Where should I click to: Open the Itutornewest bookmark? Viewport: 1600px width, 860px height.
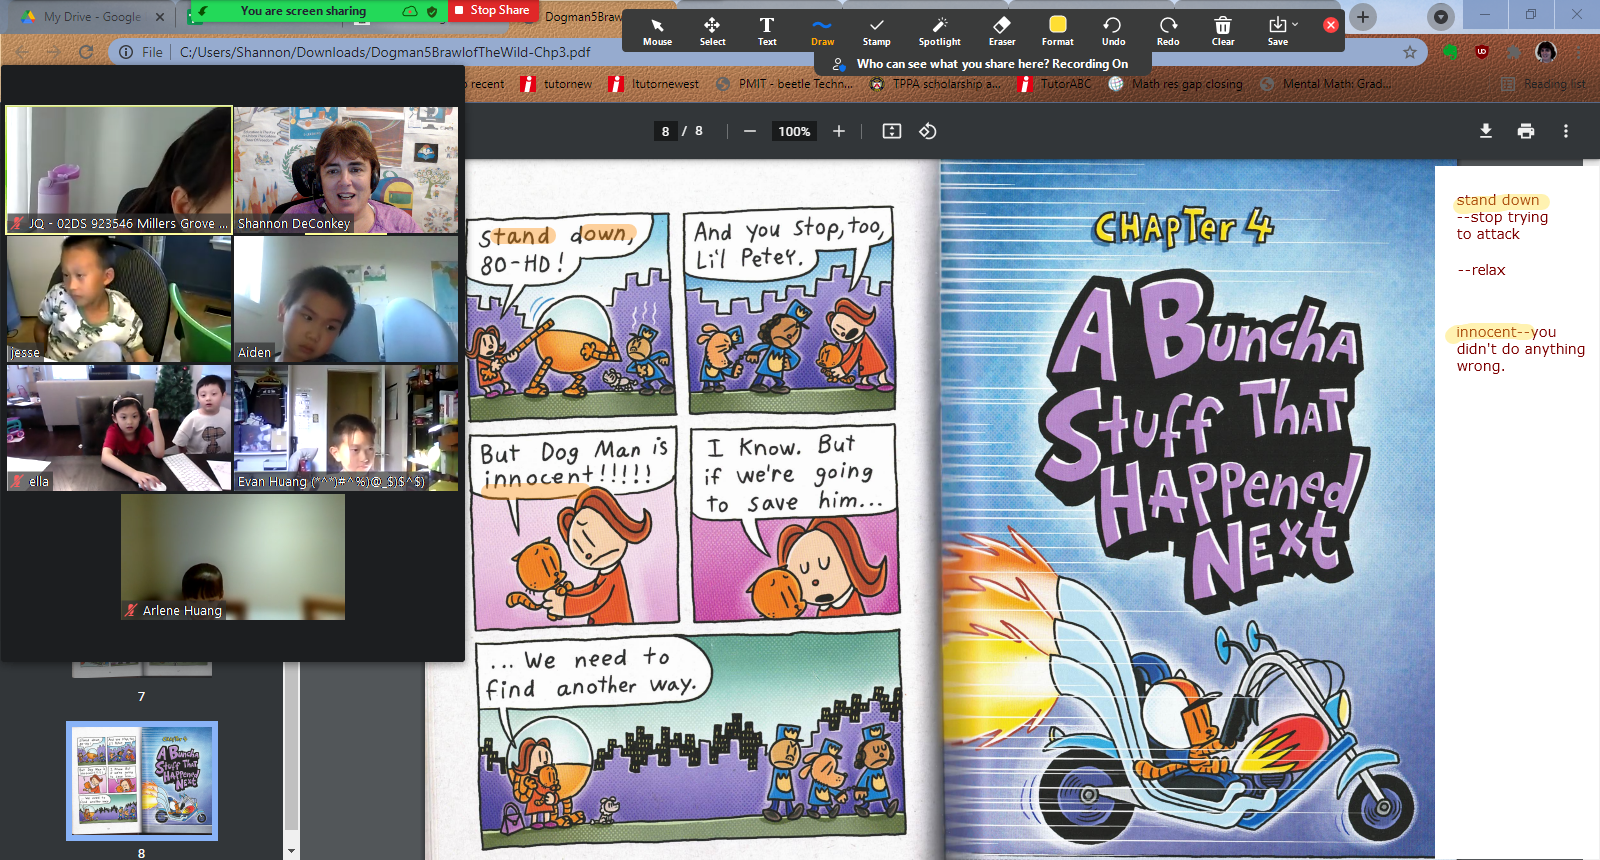point(654,84)
